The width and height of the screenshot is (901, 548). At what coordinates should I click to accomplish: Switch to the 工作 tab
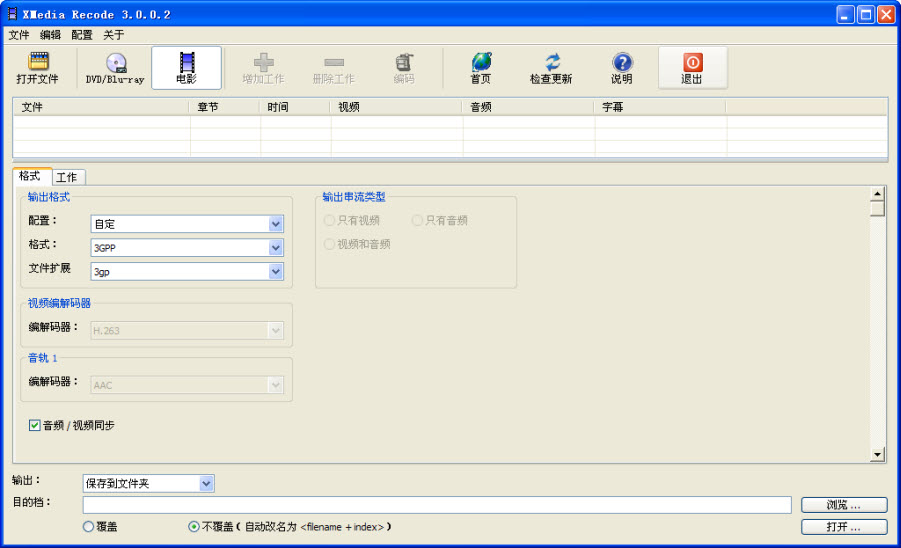(x=67, y=177)
